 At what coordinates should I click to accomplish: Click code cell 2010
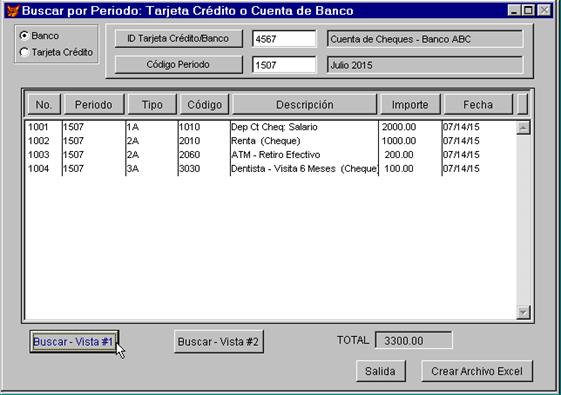click(190, 141)
